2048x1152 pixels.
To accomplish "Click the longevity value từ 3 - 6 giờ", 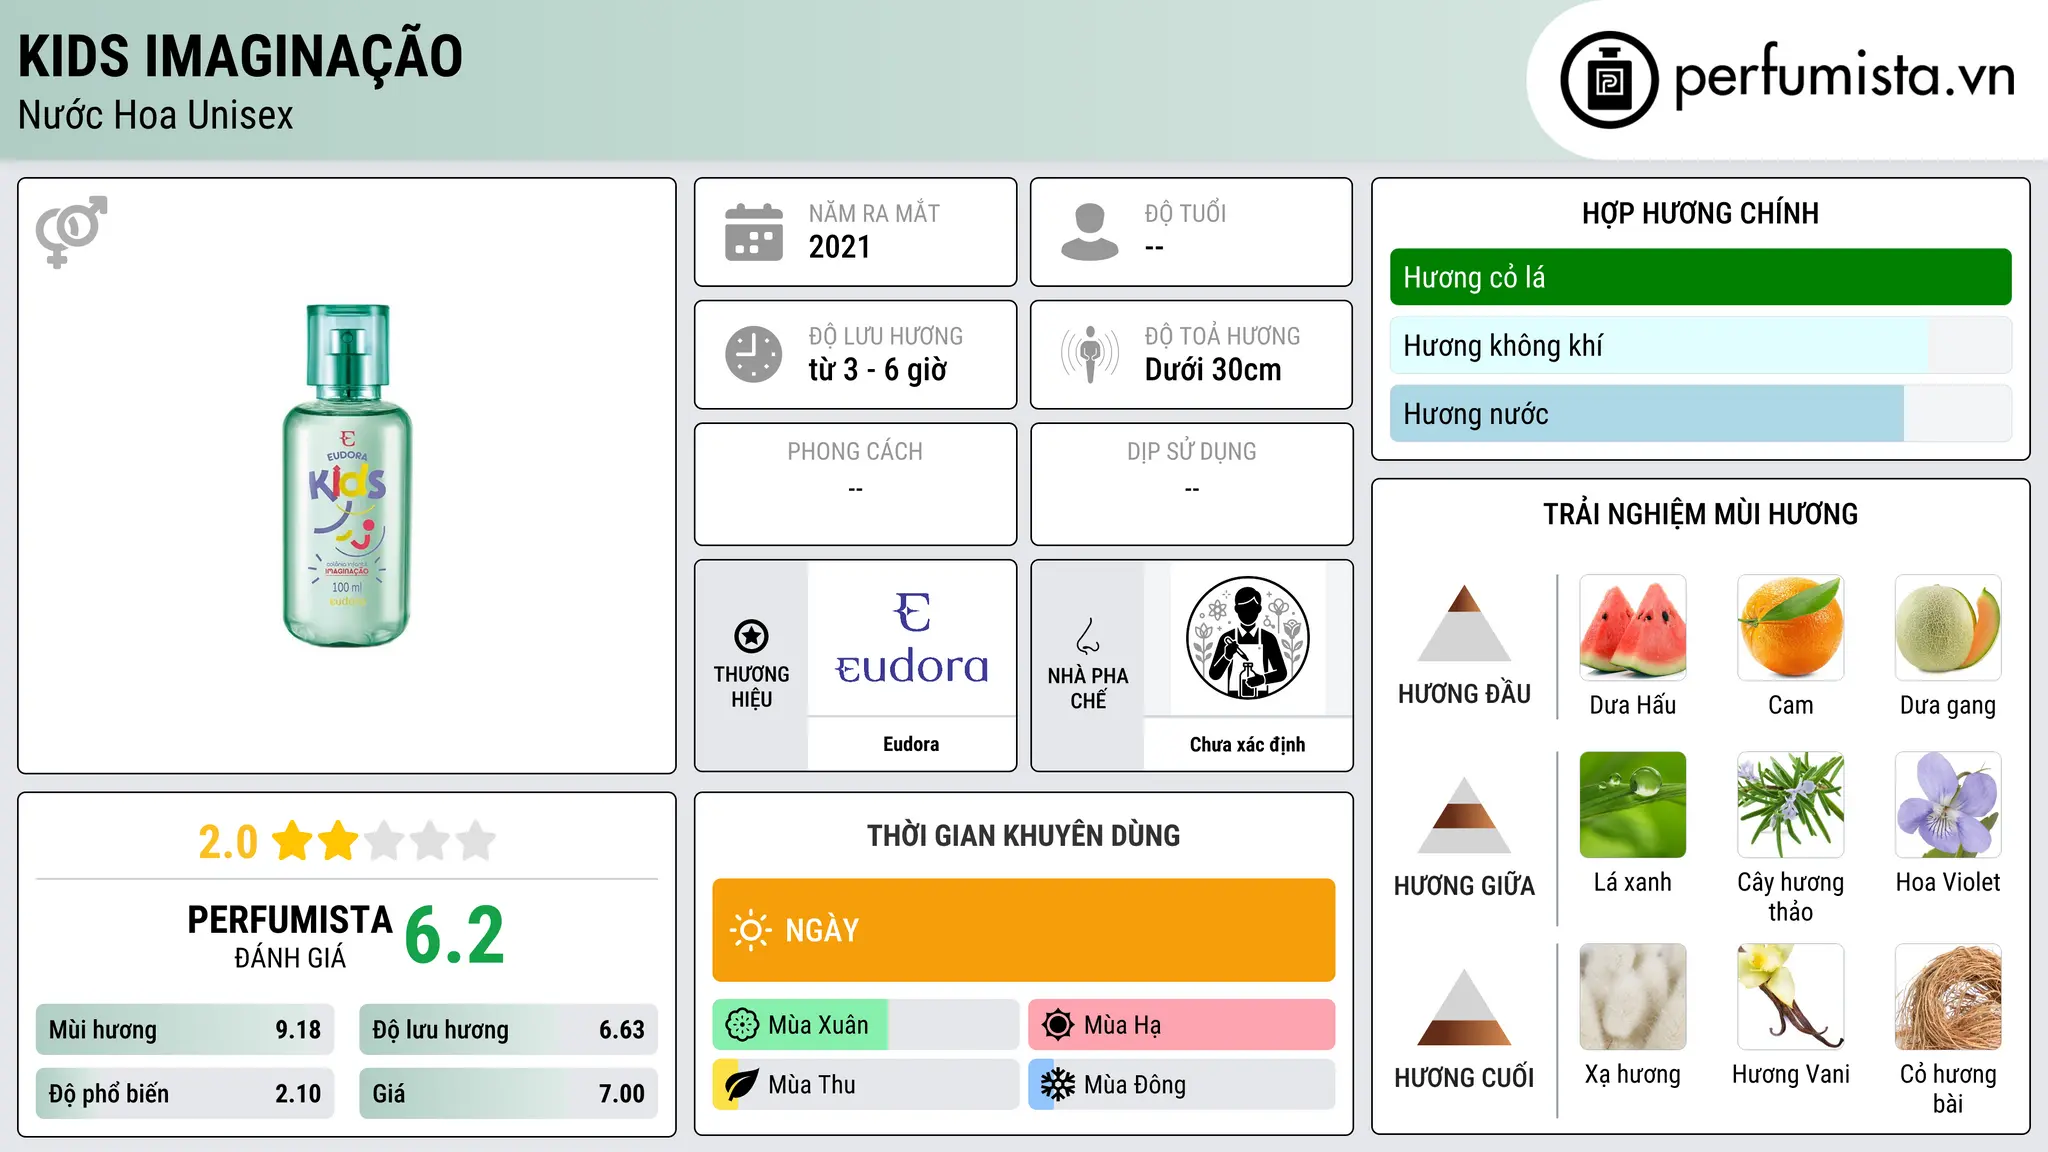I will 877,370.
